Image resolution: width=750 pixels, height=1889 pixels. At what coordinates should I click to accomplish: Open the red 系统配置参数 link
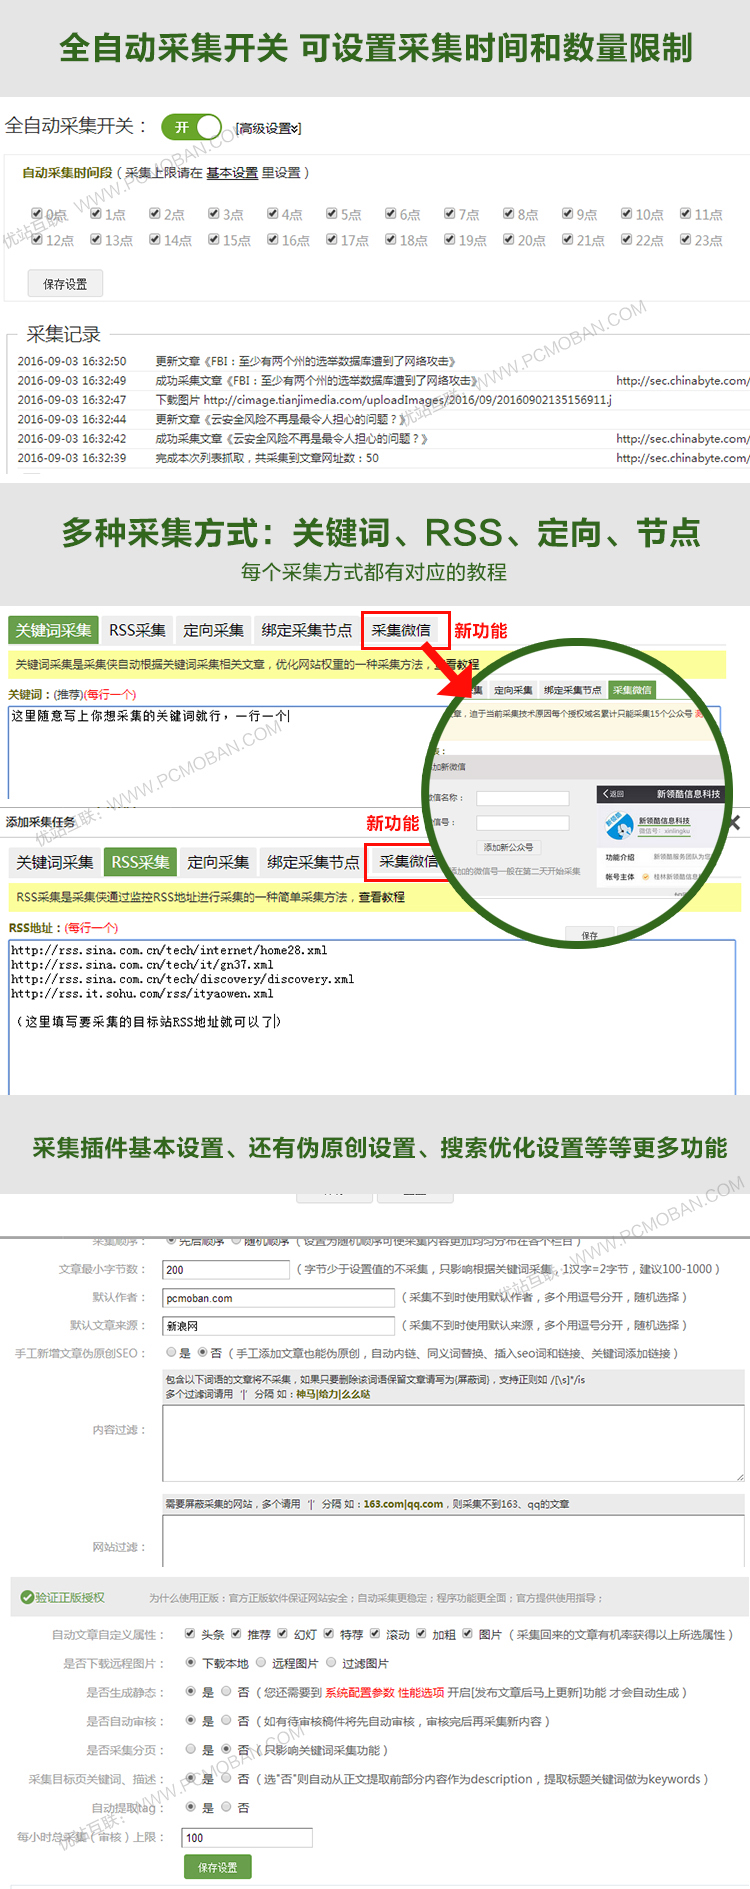click(x=360, y=1693)
